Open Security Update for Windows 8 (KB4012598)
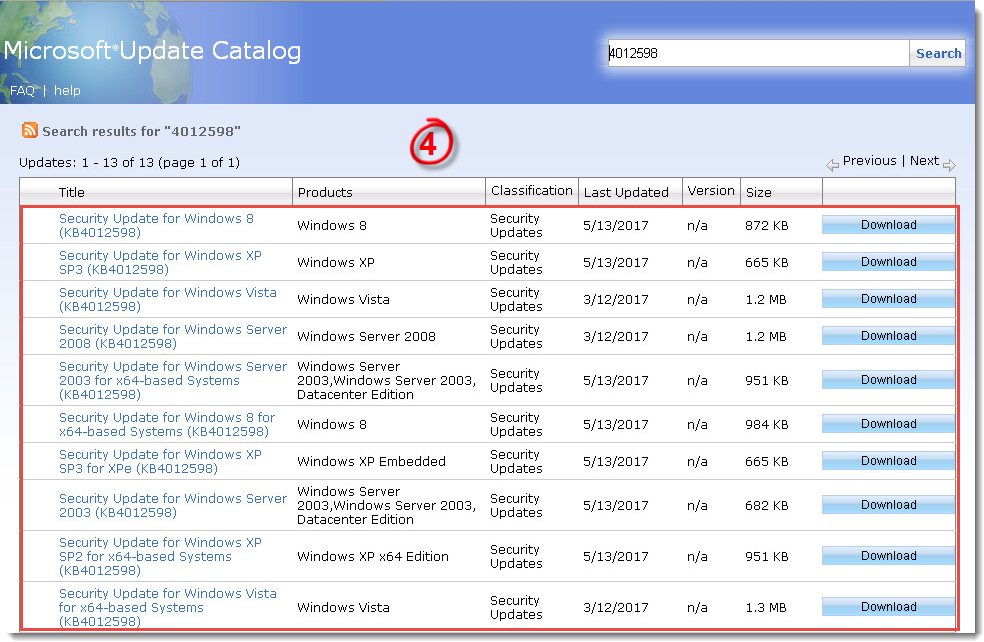This screenshot has height=642, width=984. pos(156,225)
